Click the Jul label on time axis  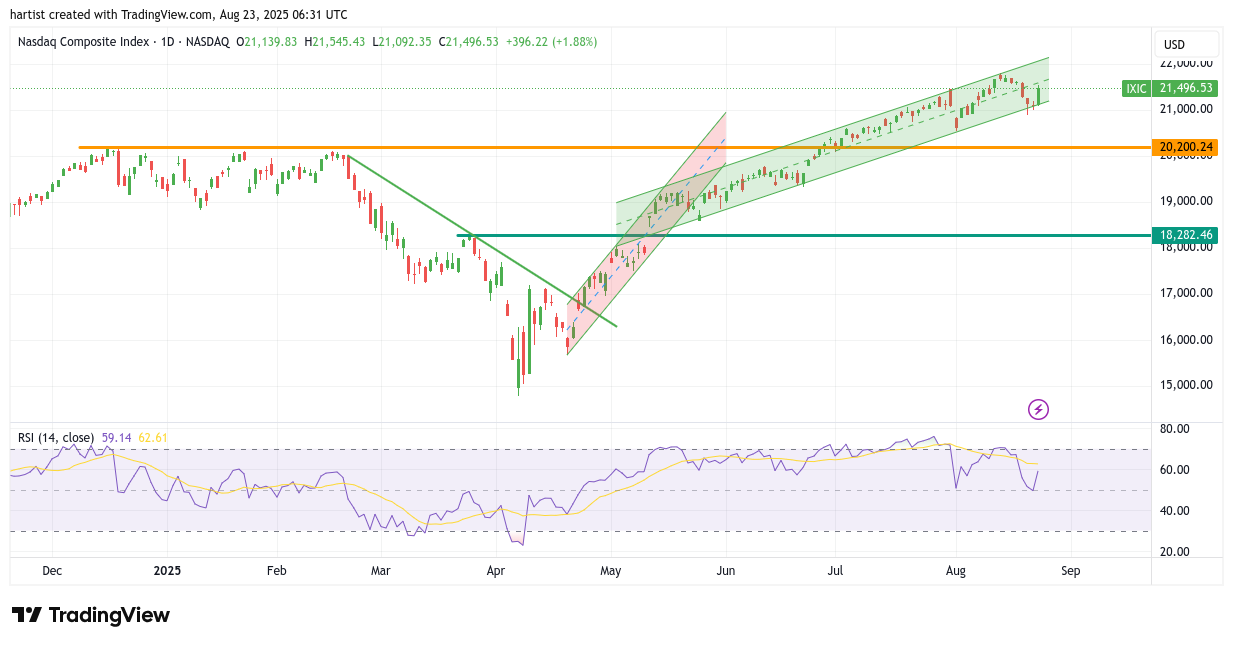click(x=836, y=571)
